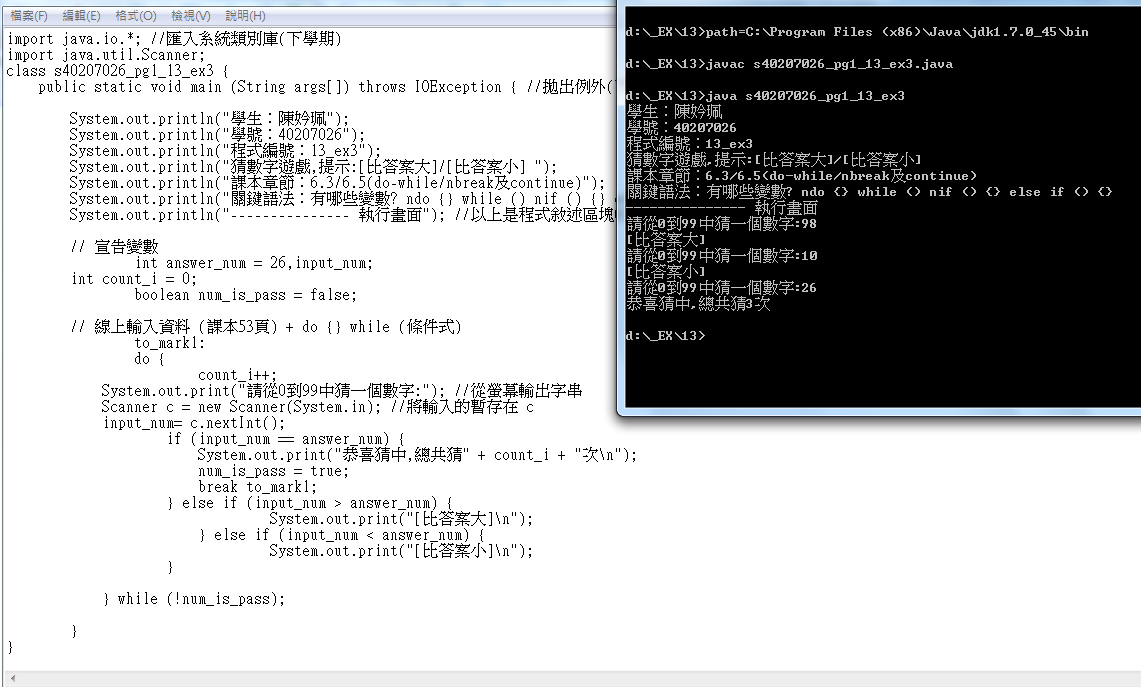
Task: Click the 'count_i++;' line
Action: 237,376
